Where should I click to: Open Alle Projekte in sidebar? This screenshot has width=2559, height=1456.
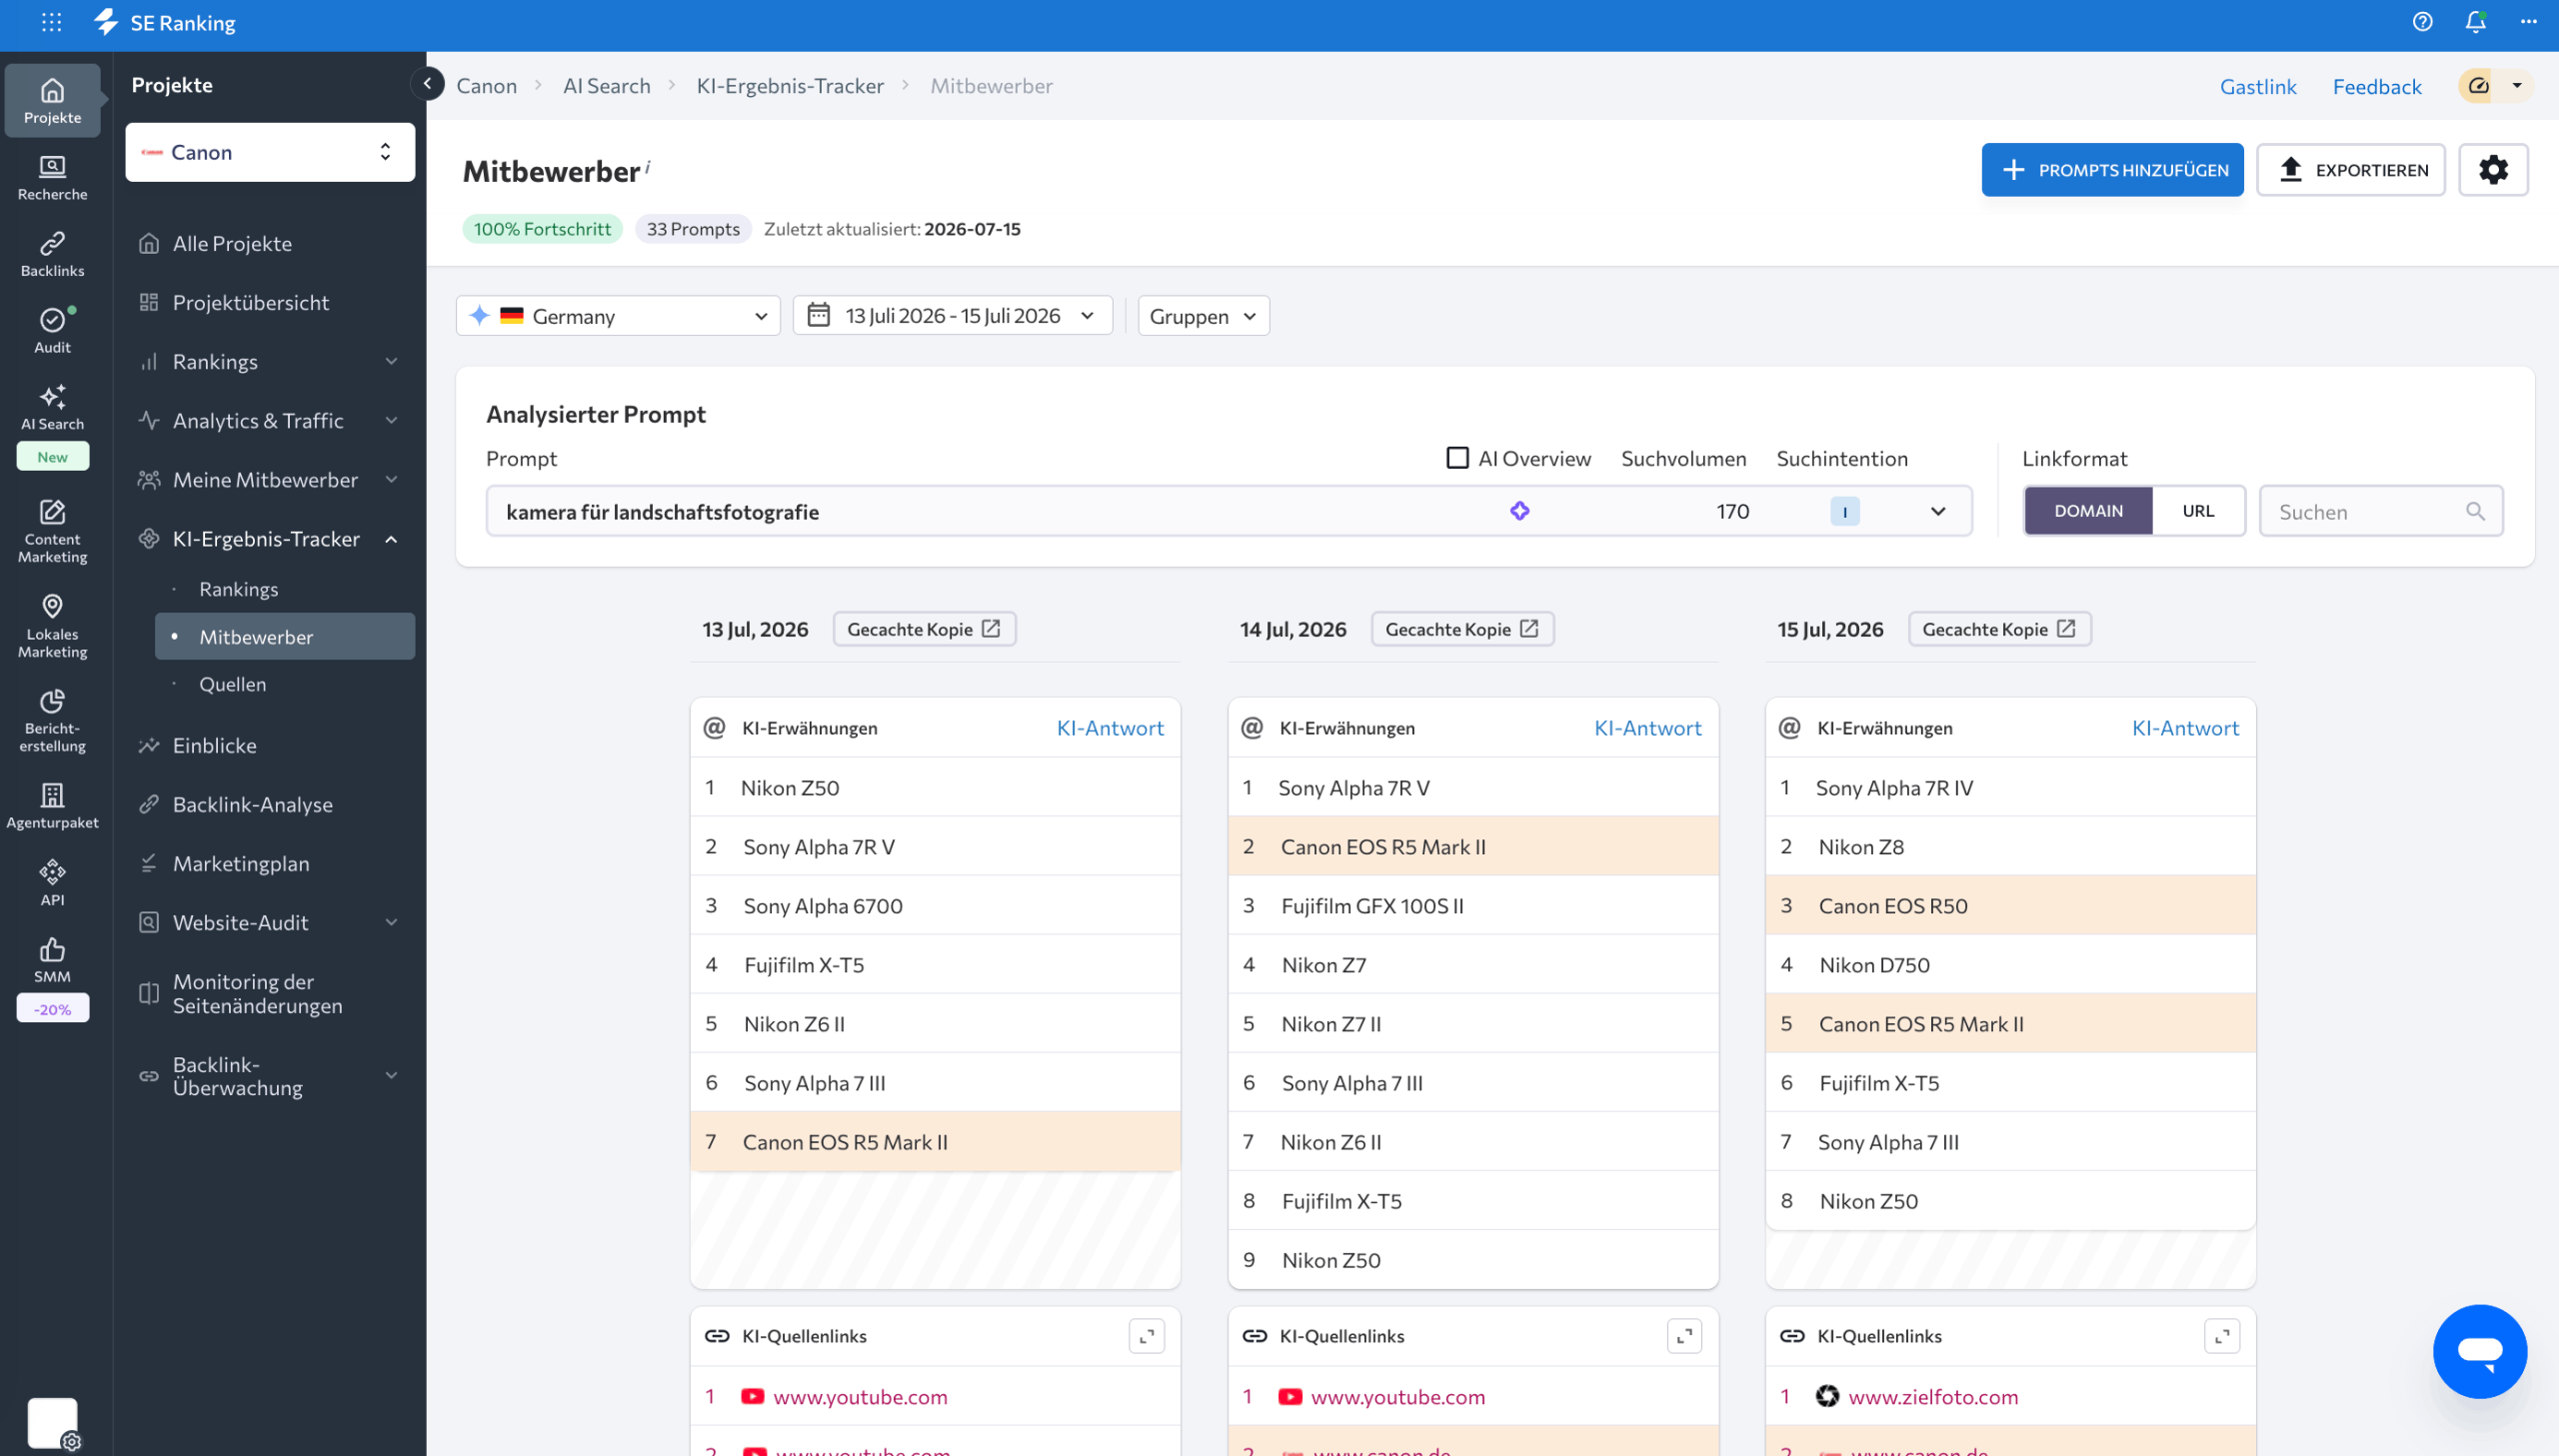click(232, 243)
